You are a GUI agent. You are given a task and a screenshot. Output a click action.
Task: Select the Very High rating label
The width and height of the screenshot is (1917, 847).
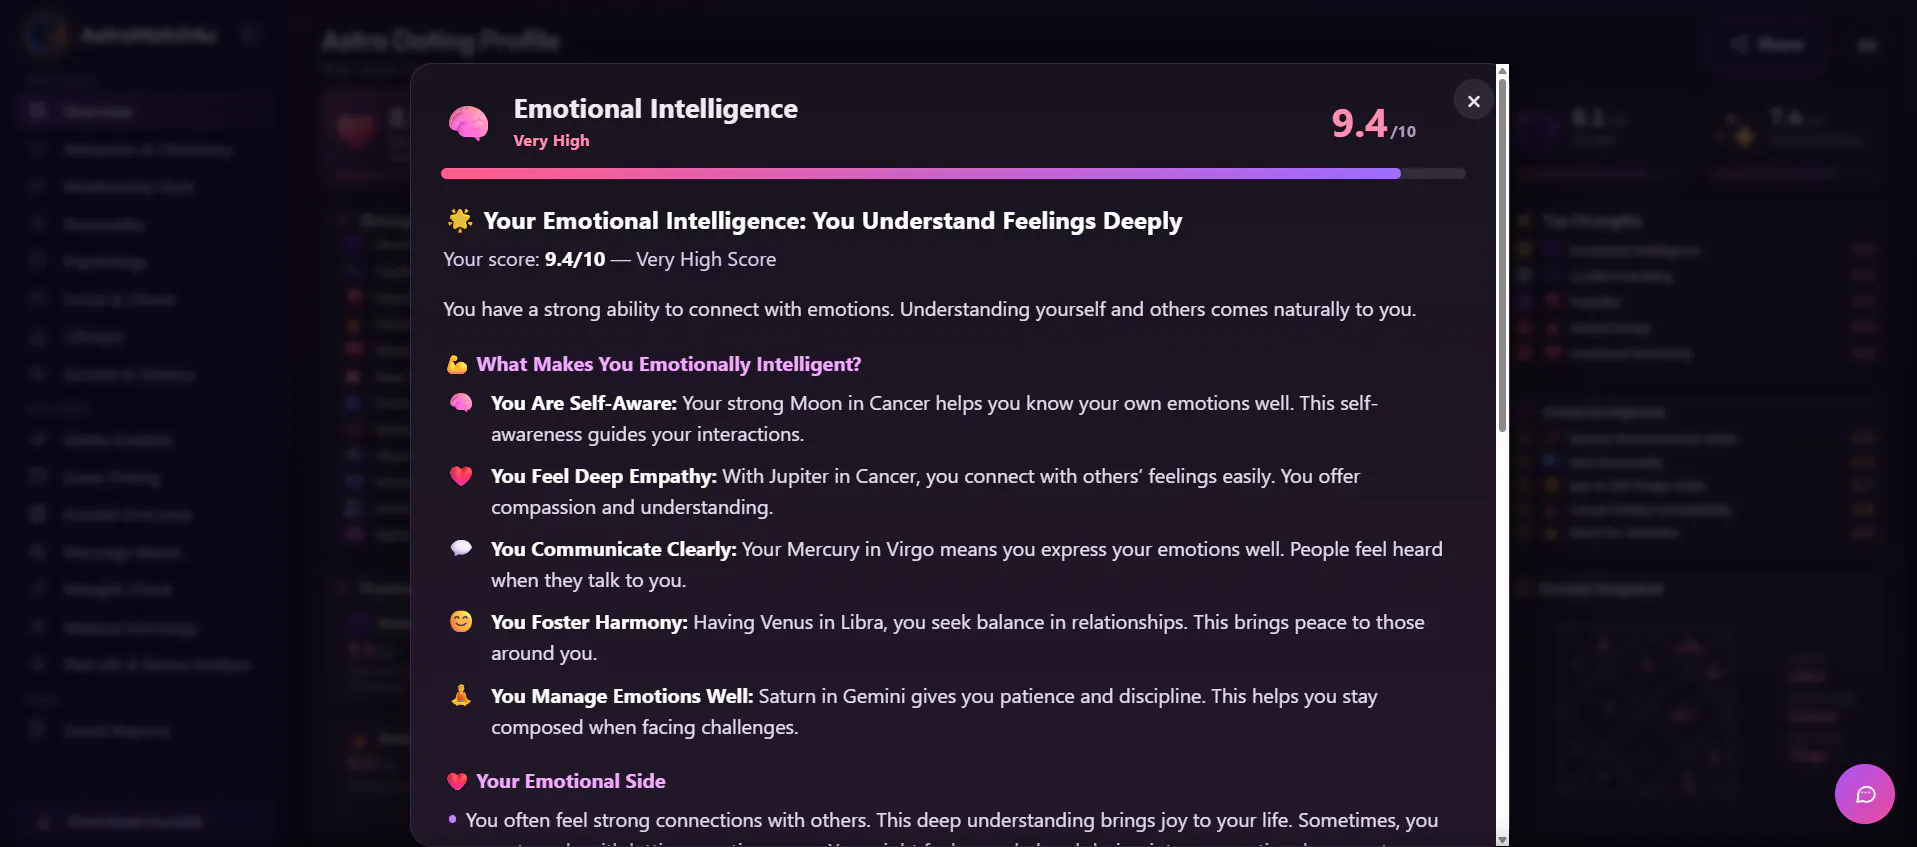(x=551, y=141)
